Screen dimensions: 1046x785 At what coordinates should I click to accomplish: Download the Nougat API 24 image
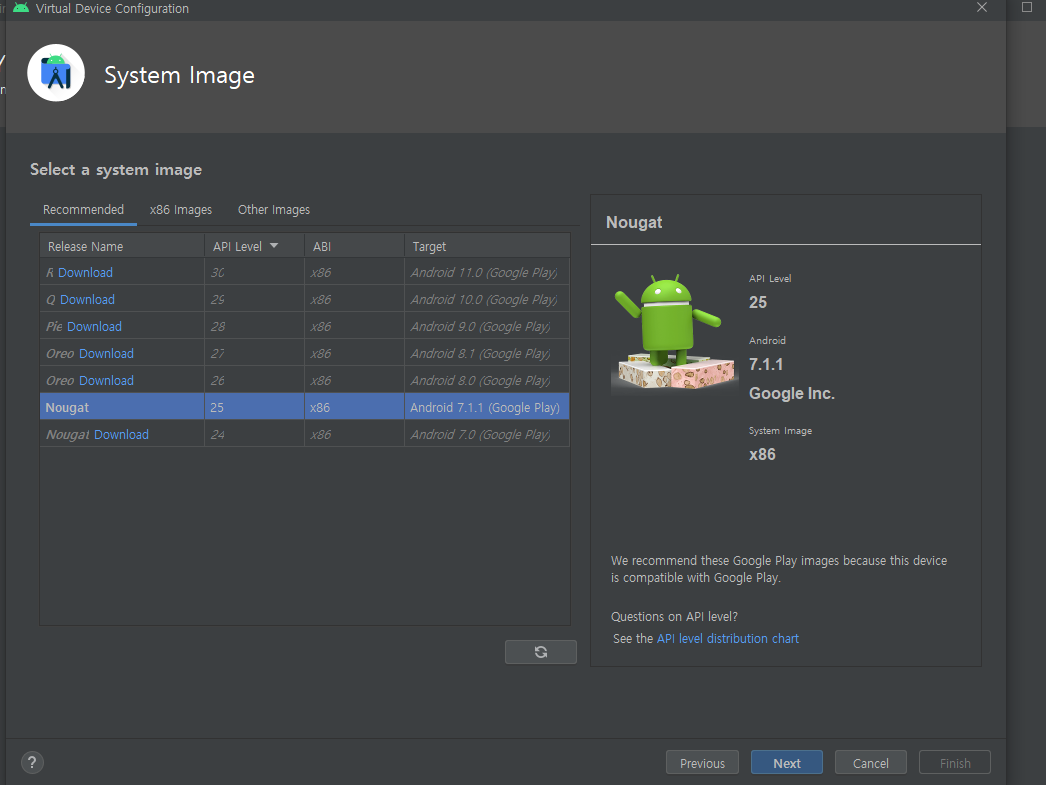tap(121, 434)
